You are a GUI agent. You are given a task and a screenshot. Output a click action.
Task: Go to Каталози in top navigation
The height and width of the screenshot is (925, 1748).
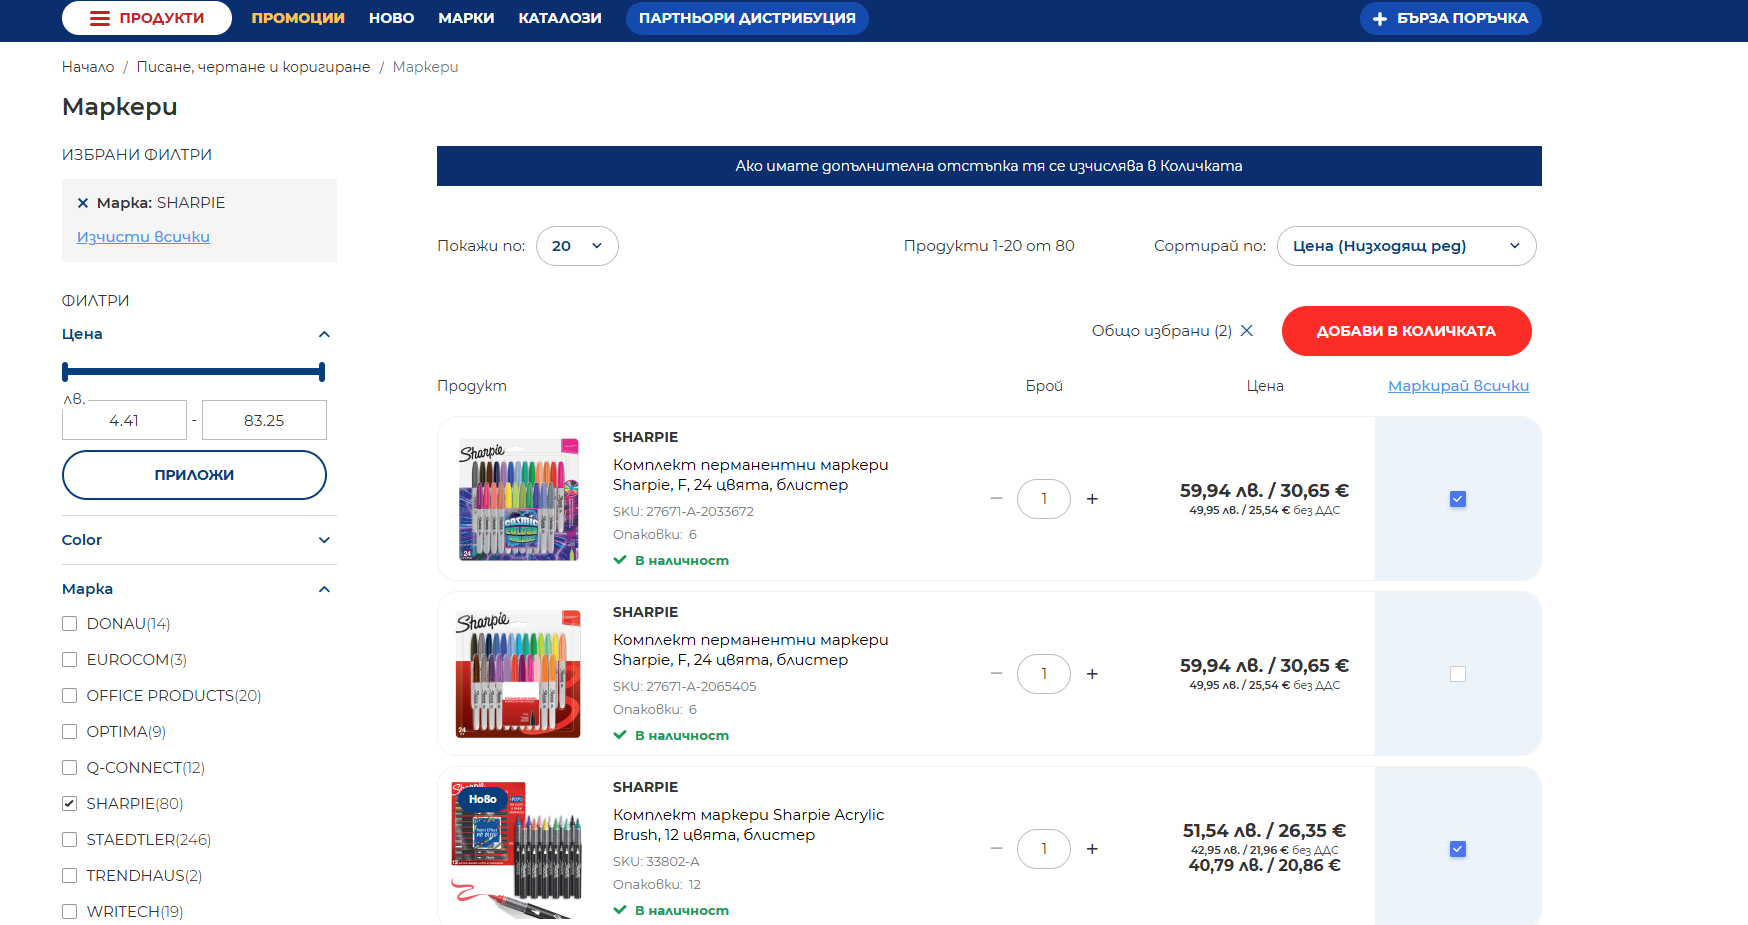point(559,18)
